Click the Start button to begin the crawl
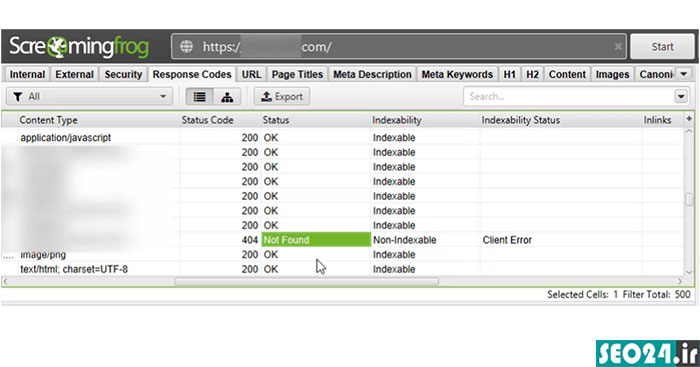The height and width of the screenshot is (367, 700). click(x=662, y=46)
